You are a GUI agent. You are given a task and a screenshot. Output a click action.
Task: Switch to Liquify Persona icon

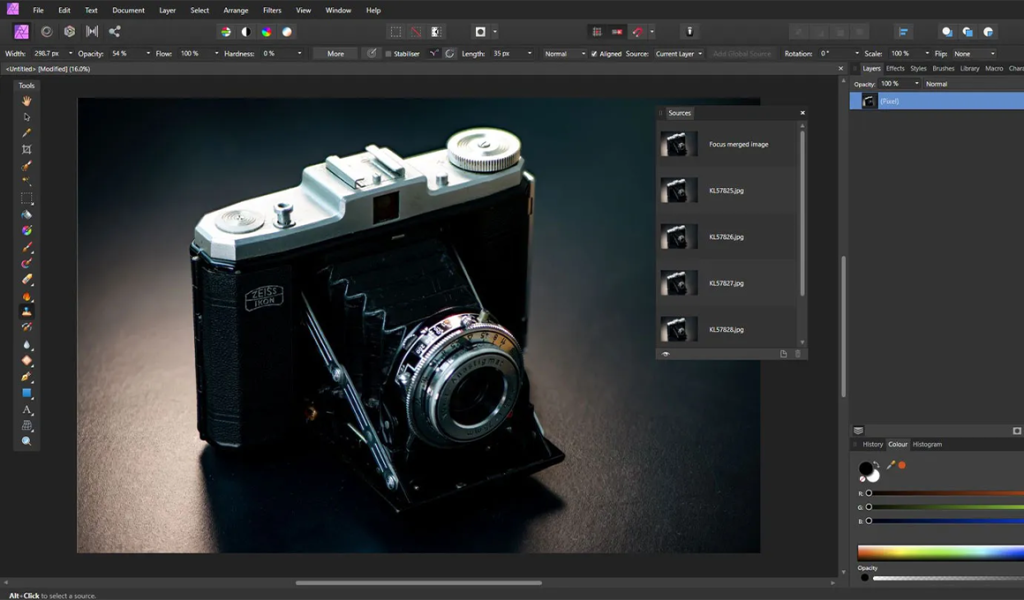(46, 31)
